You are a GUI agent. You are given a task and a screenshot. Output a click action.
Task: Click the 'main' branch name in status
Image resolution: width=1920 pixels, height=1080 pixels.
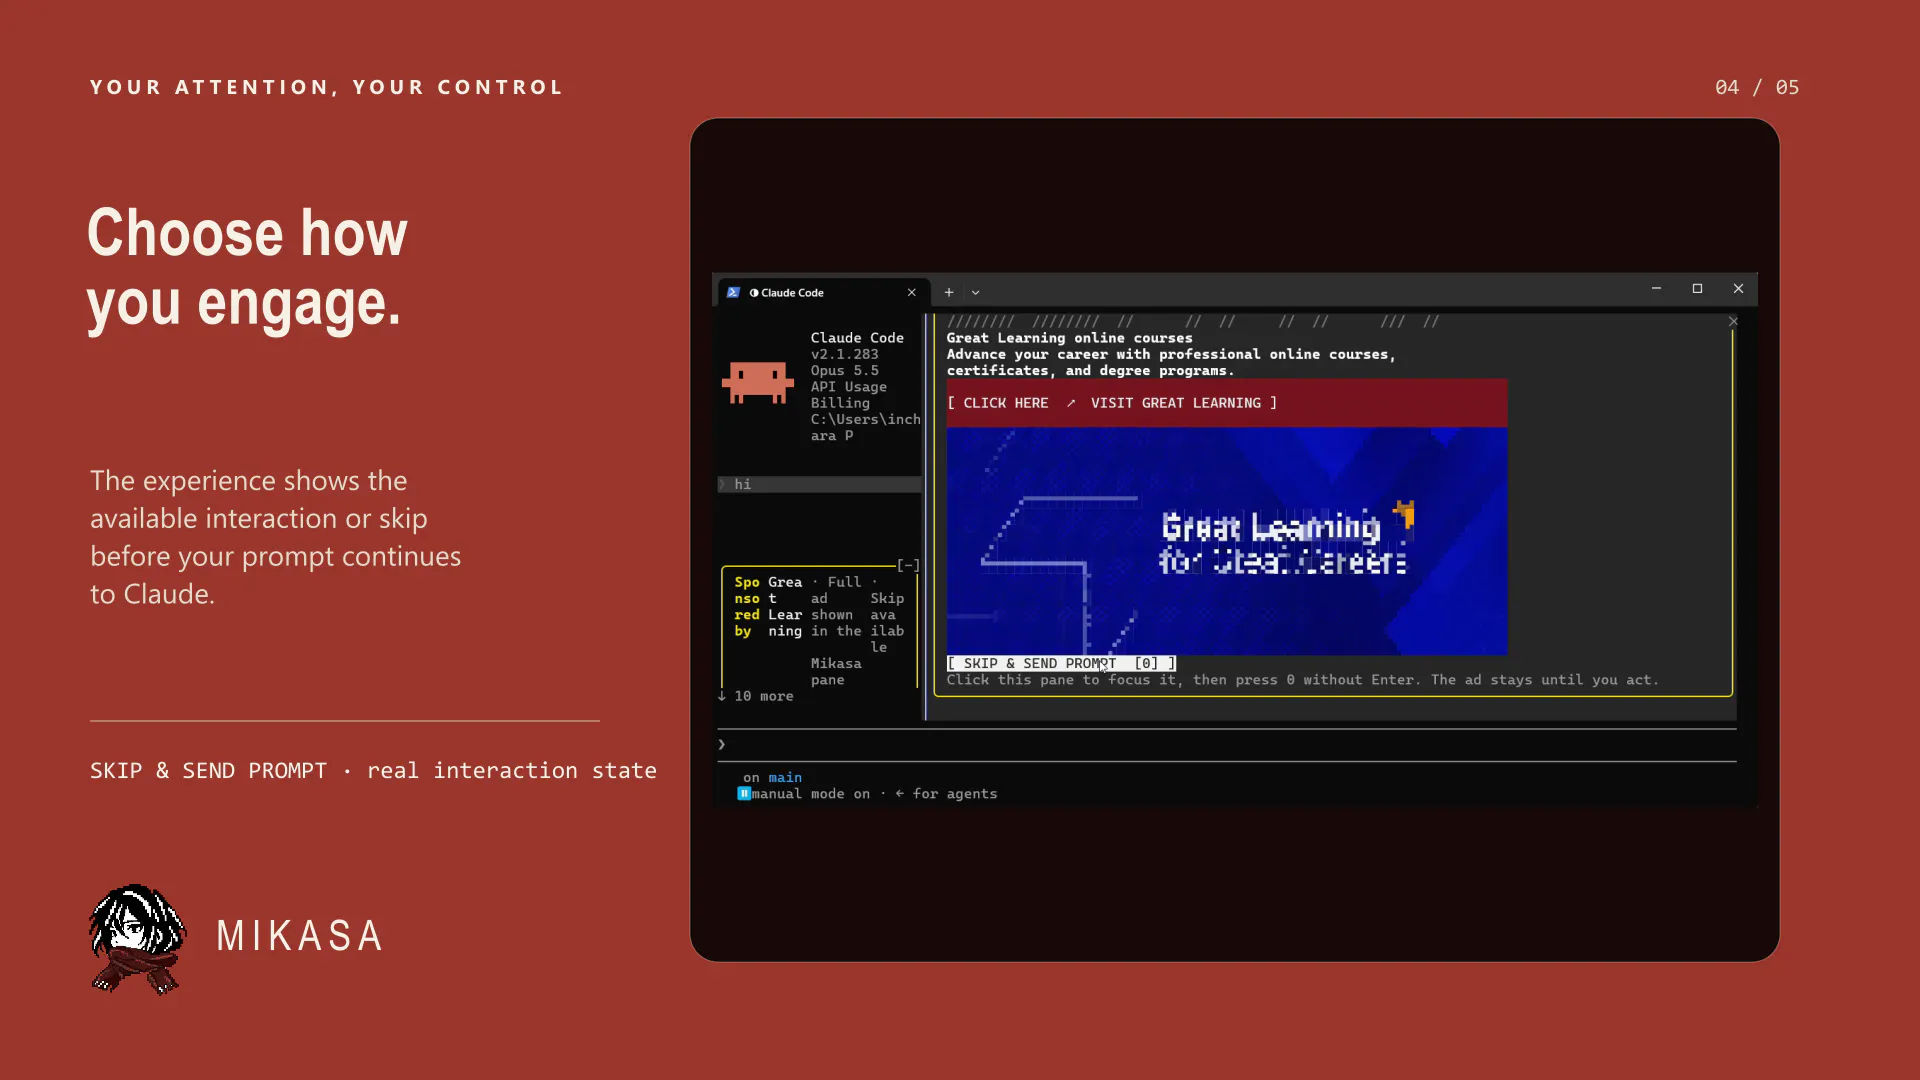tap(785, 777)
